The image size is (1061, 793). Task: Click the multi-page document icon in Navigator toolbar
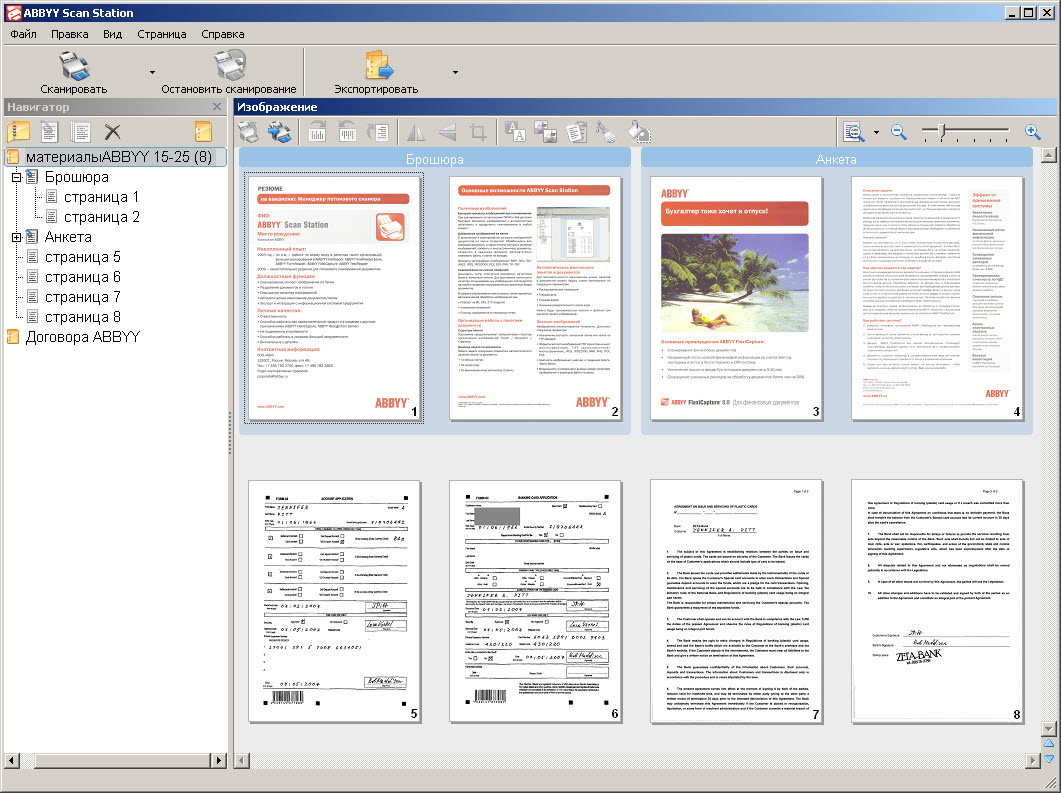coord(81,131)
